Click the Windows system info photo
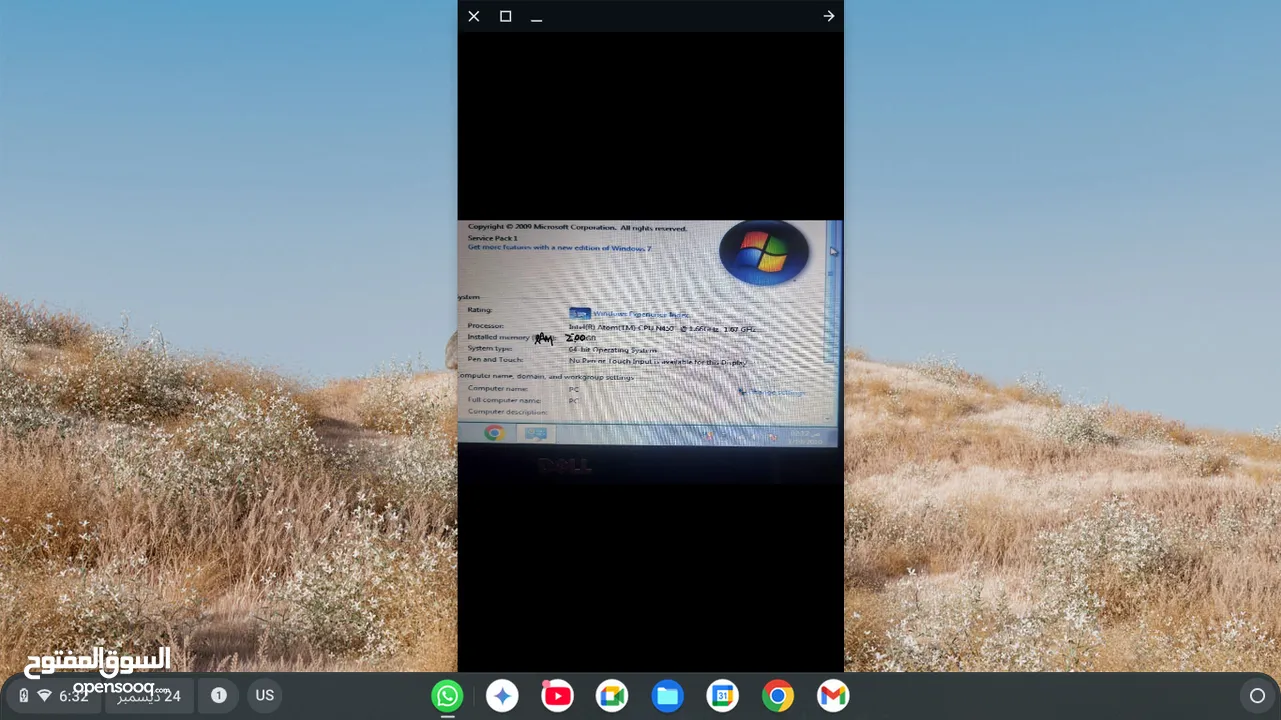The image size is (1281, 720). 650,352
